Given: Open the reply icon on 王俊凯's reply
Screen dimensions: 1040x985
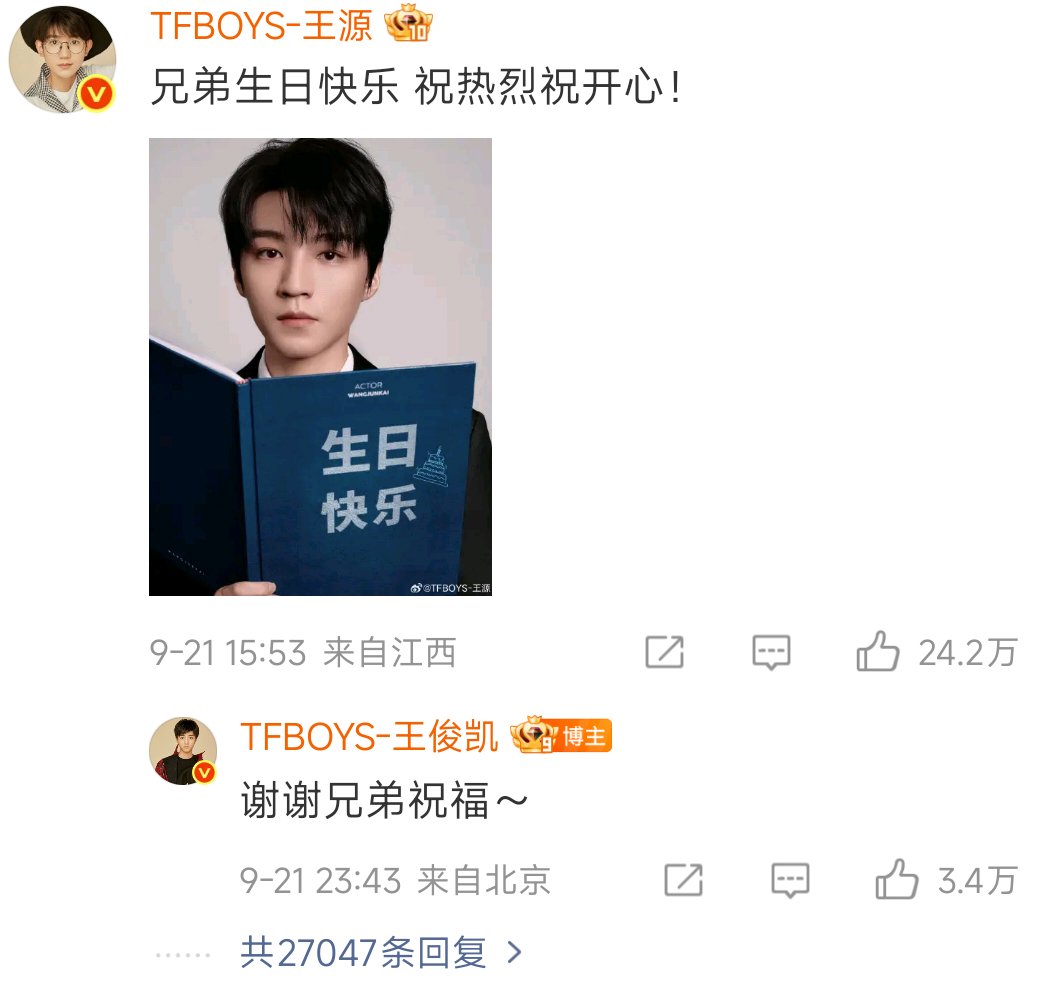Looking at the screenshot, I should [x=790, y=880].
